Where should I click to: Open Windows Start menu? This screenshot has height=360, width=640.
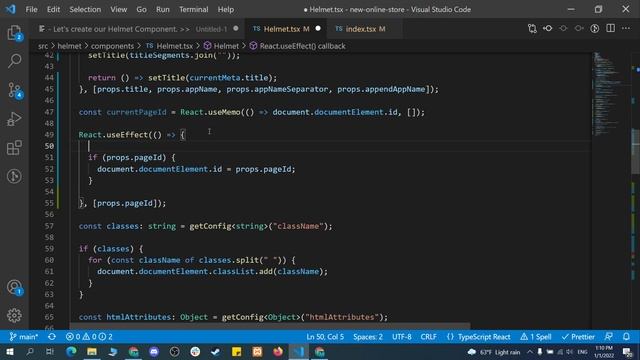tap(9, 351)
